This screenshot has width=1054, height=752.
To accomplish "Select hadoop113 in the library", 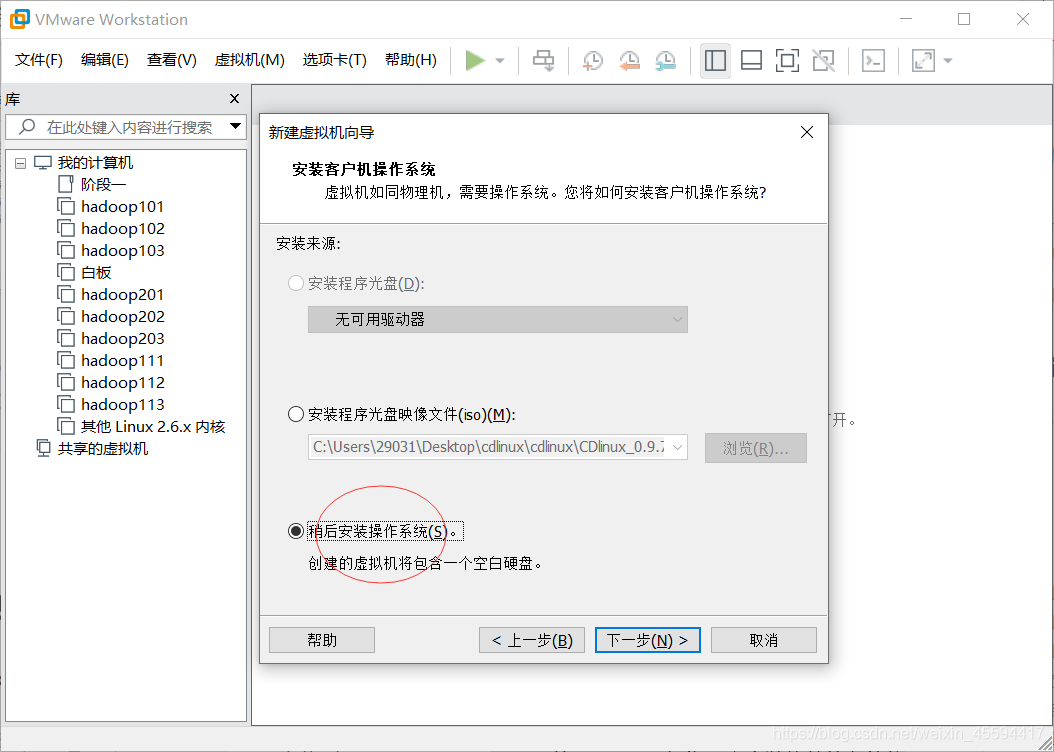I will click(123, 405).
